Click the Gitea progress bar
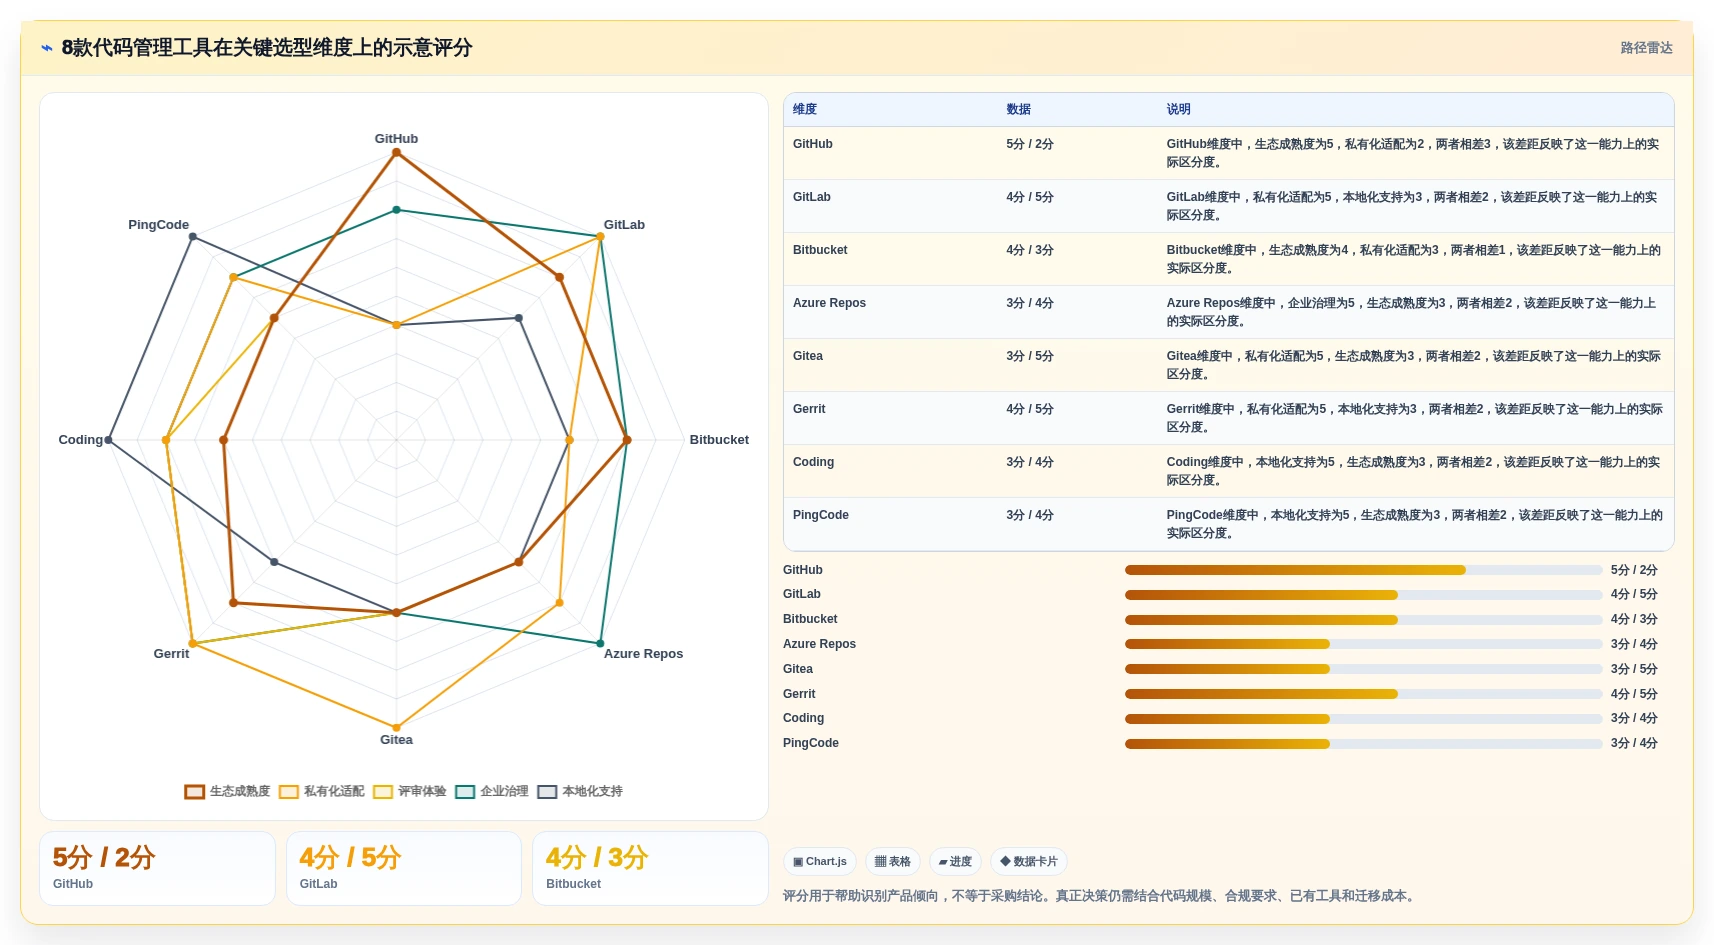 (x=1363, y=669)
